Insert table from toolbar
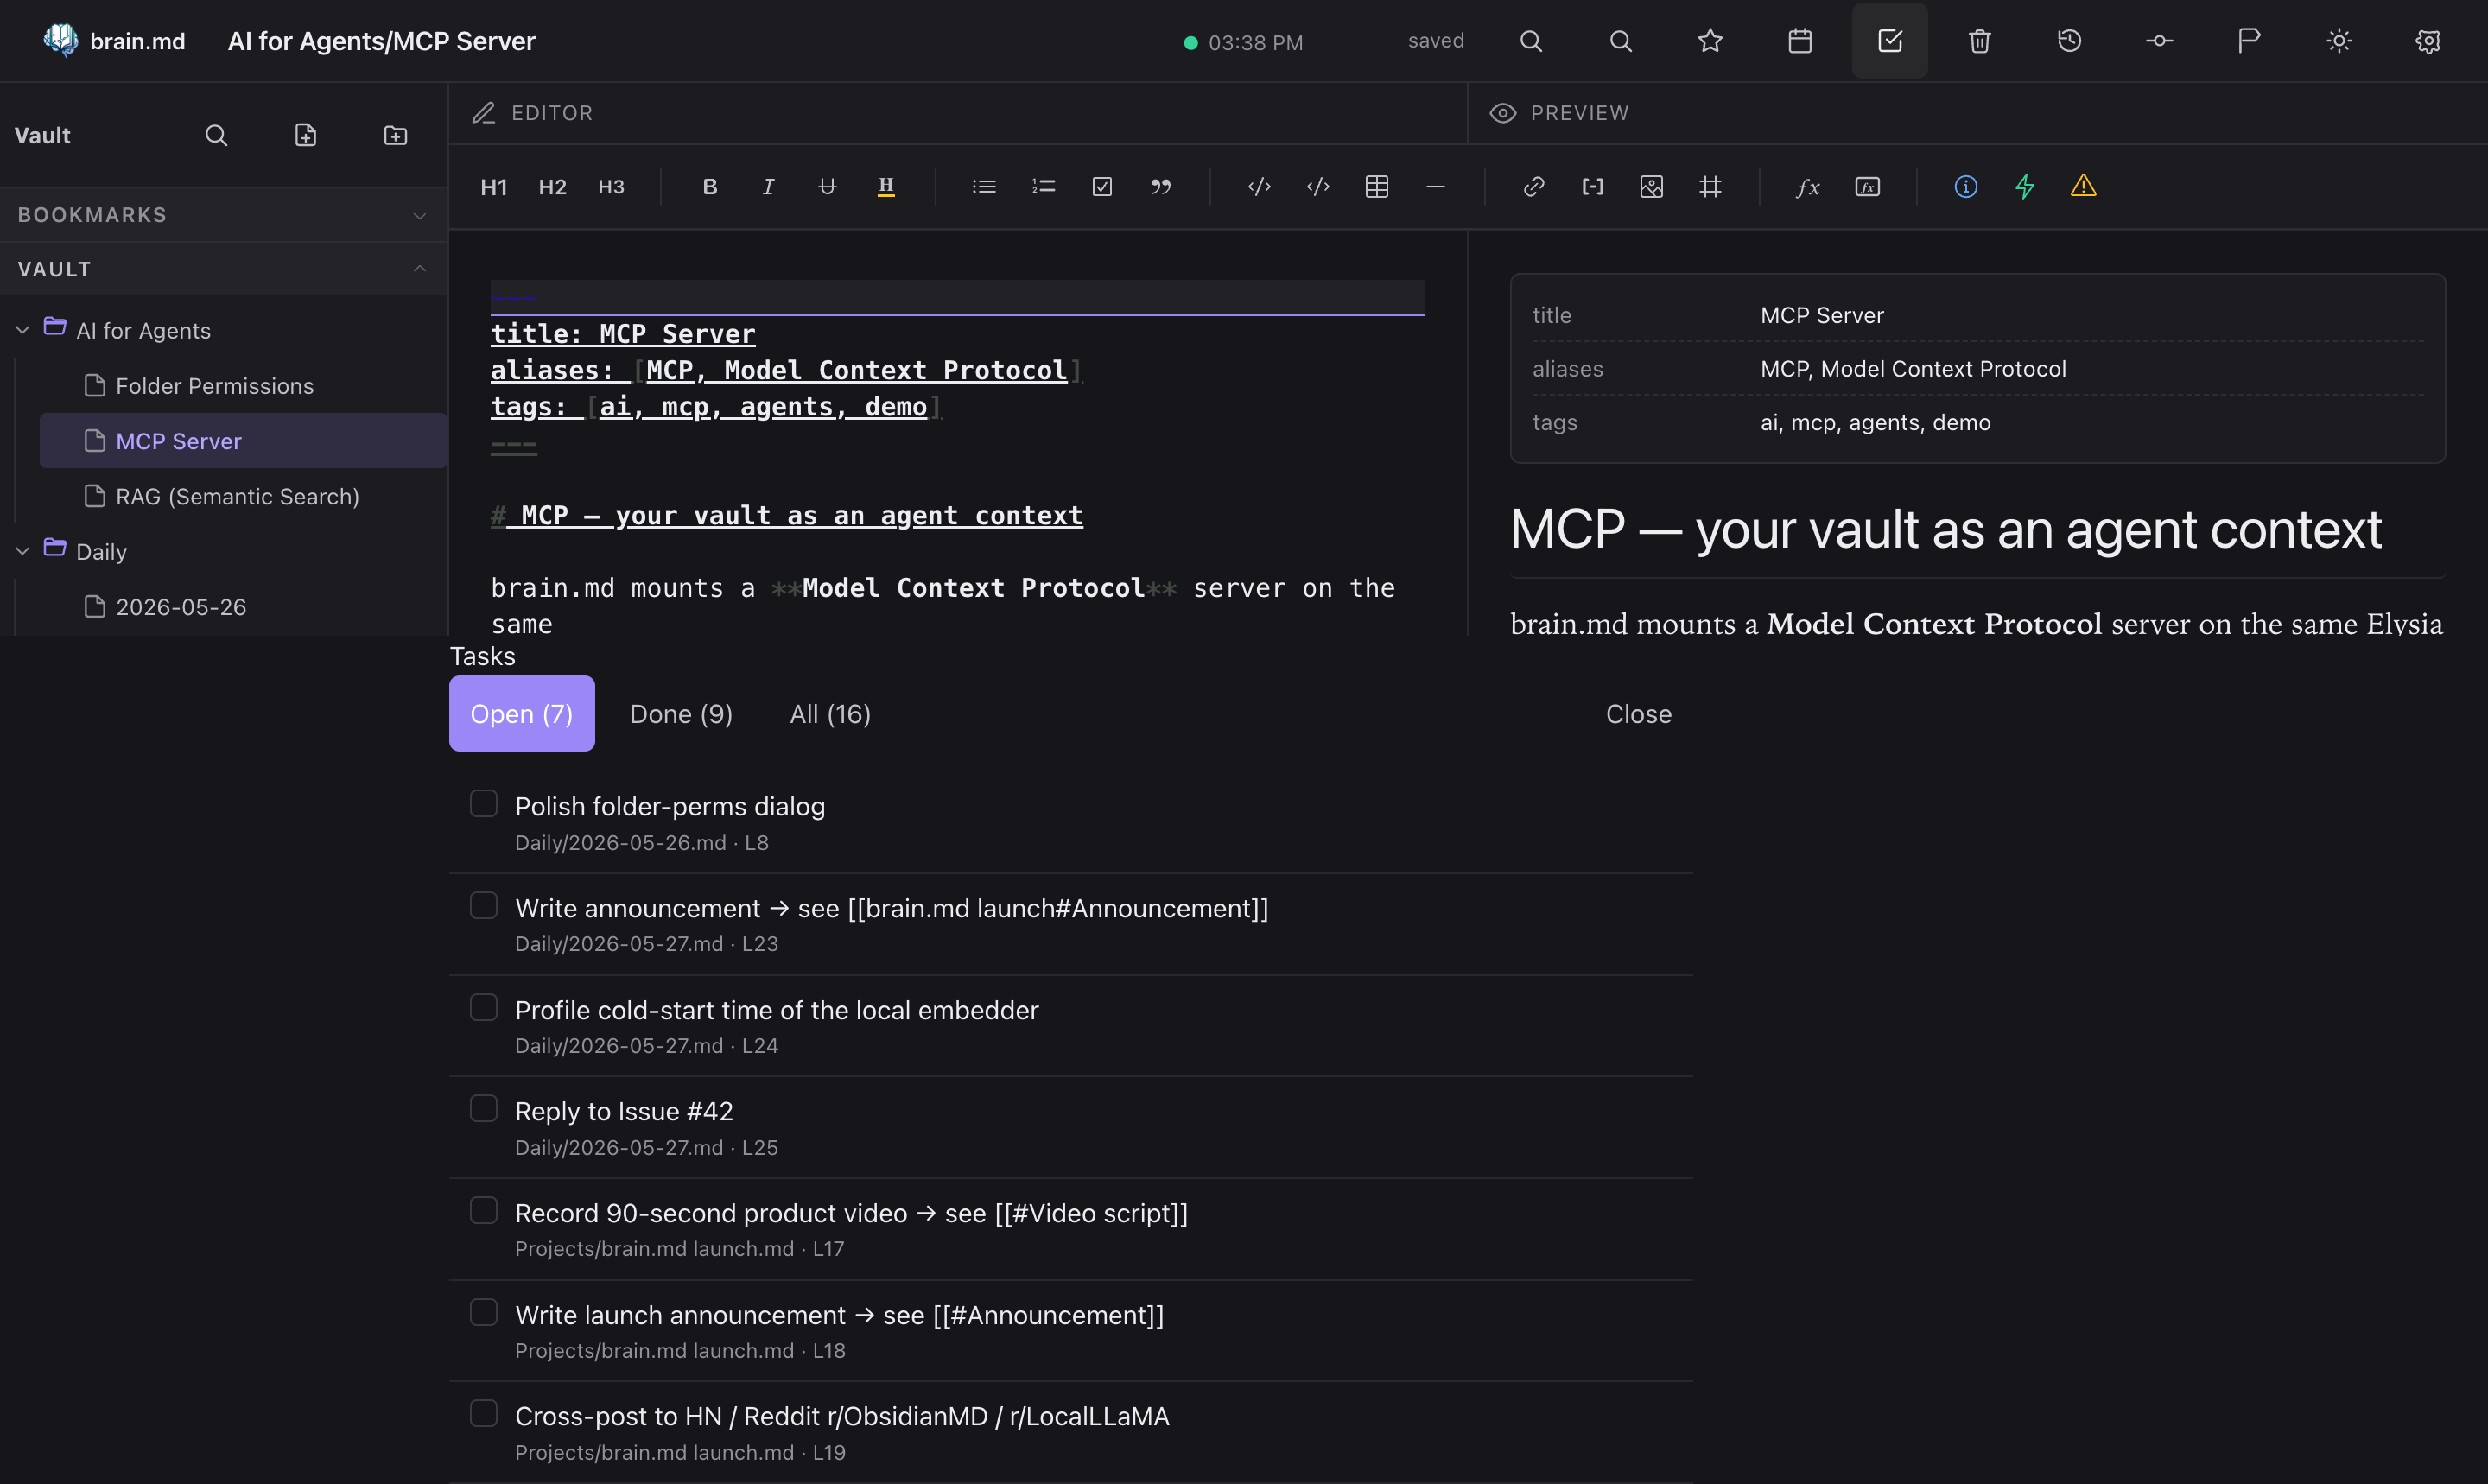2488x1484 pixels. coord(1377,187)
